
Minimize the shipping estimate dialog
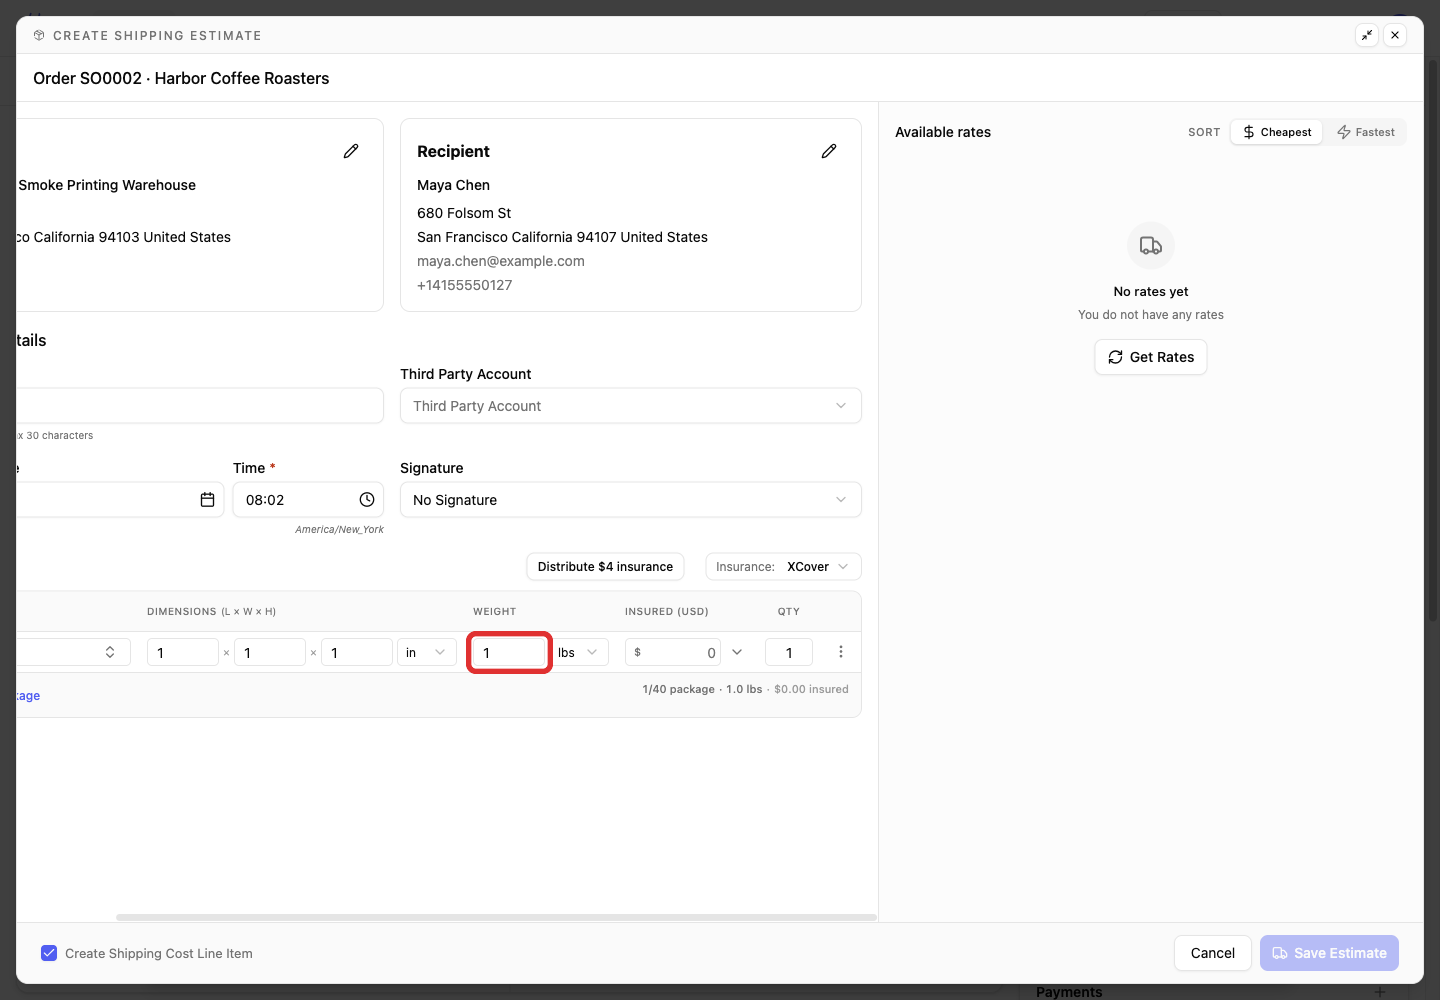(1367, 35)
